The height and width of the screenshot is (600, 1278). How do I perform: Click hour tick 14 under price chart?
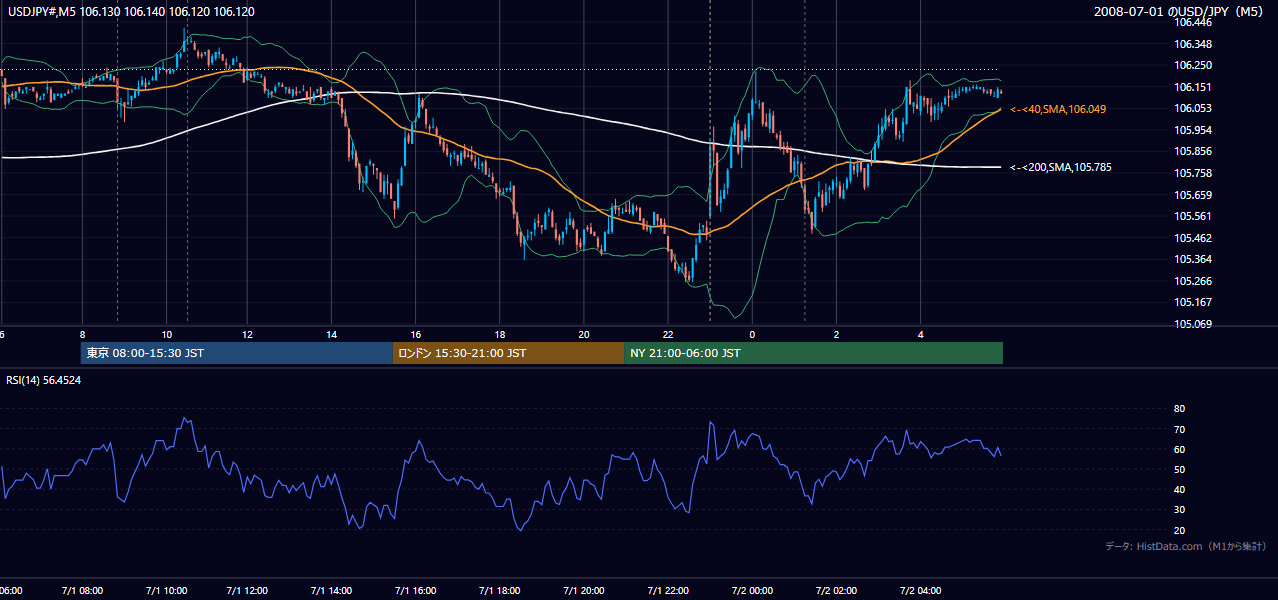[x=332, y=334]
